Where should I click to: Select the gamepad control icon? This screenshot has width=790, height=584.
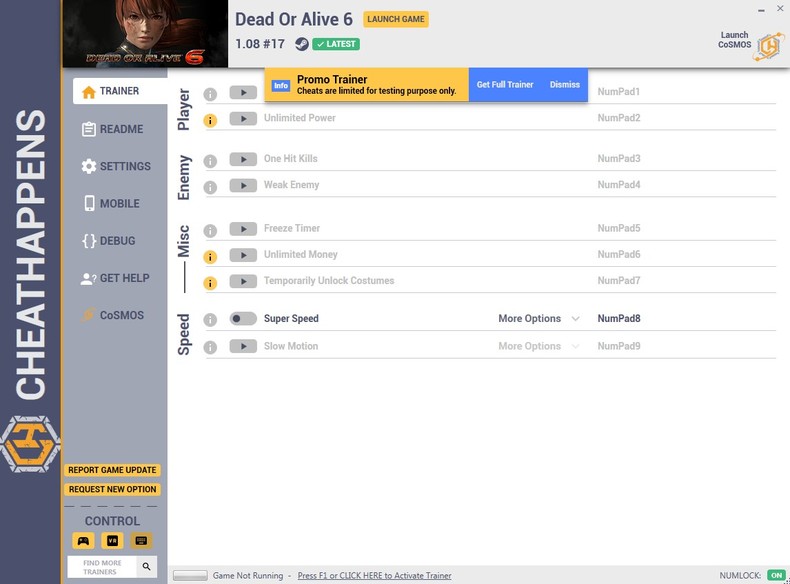tap(84, 541)
